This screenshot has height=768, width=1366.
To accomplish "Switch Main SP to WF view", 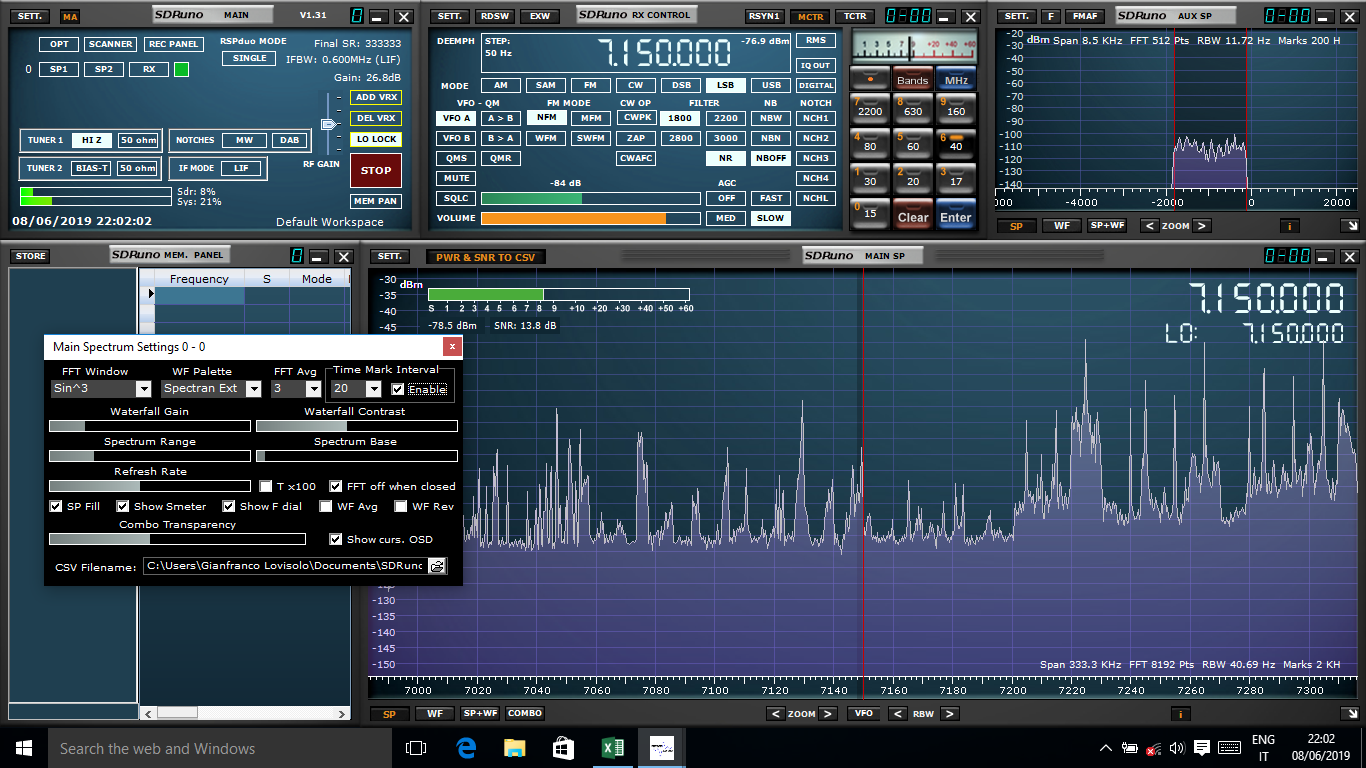I will (x=435, y=714).
